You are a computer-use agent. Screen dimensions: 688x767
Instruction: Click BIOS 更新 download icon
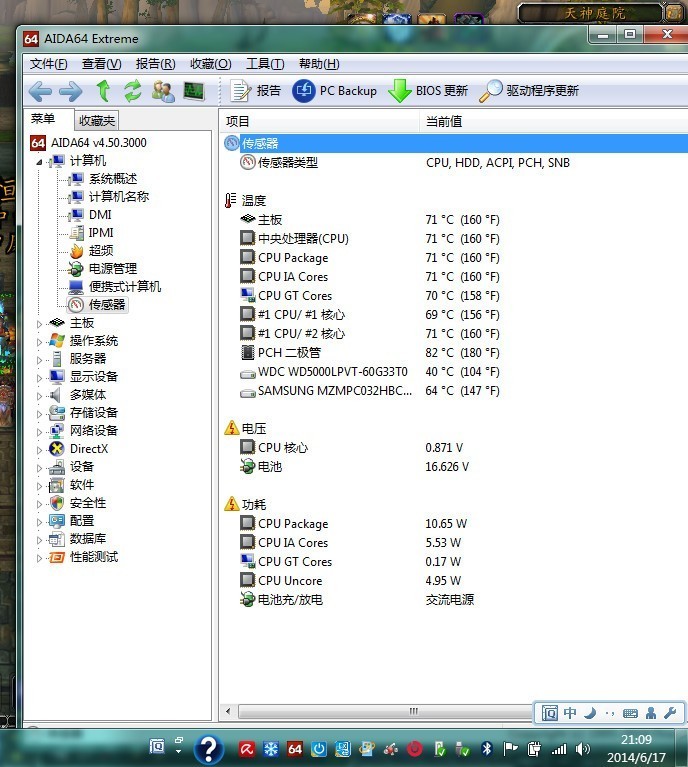click(428, 91)
